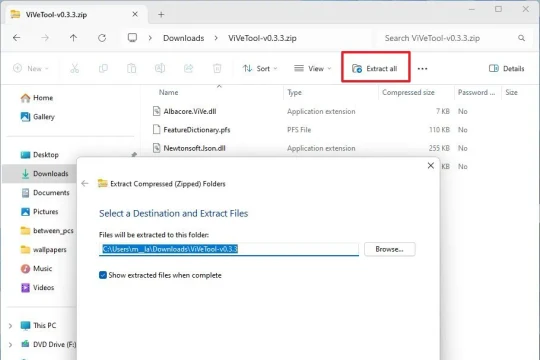Open the View dropdown
Screen dimensions: 540x360
[313, 69]
